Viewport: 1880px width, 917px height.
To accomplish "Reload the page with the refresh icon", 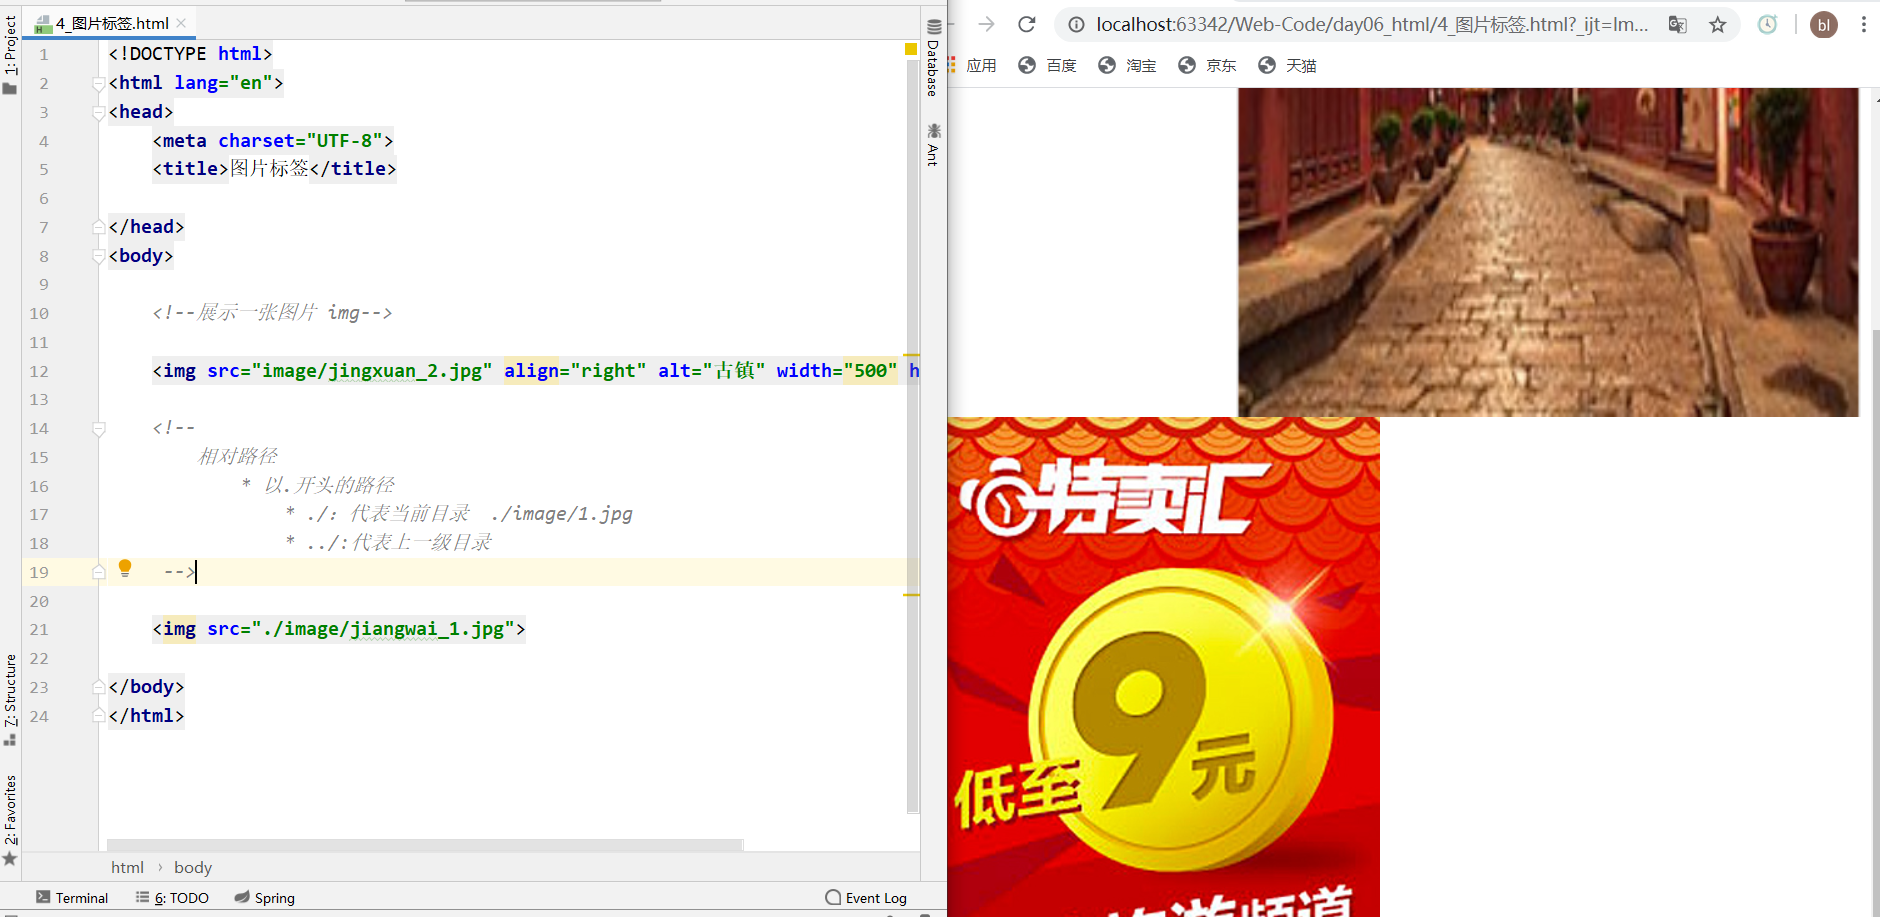I will [1027, 24].
